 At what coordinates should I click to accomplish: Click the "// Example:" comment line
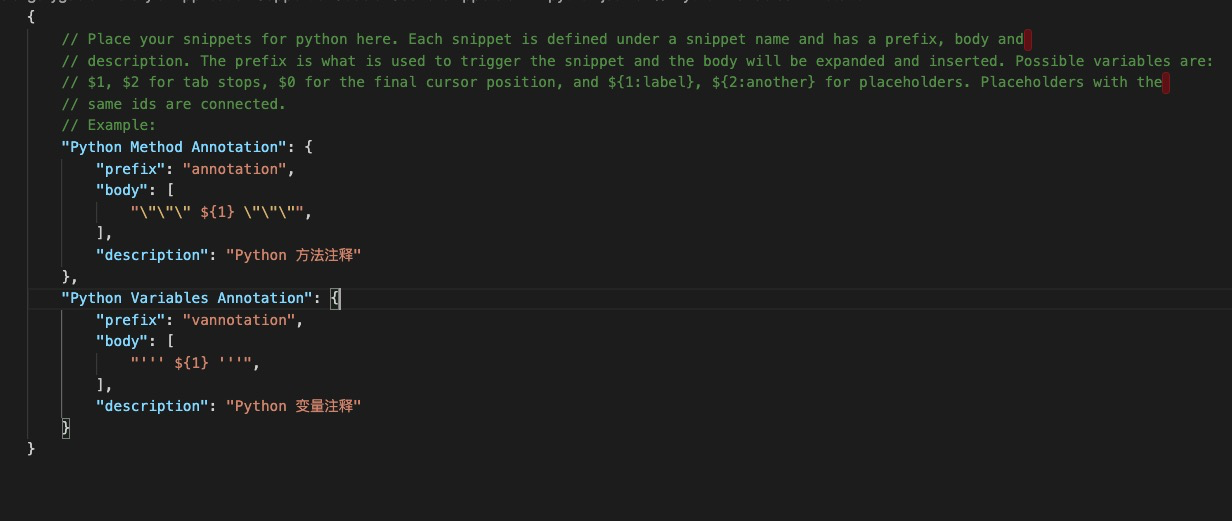pyautogui.click(x=109, y=125)
